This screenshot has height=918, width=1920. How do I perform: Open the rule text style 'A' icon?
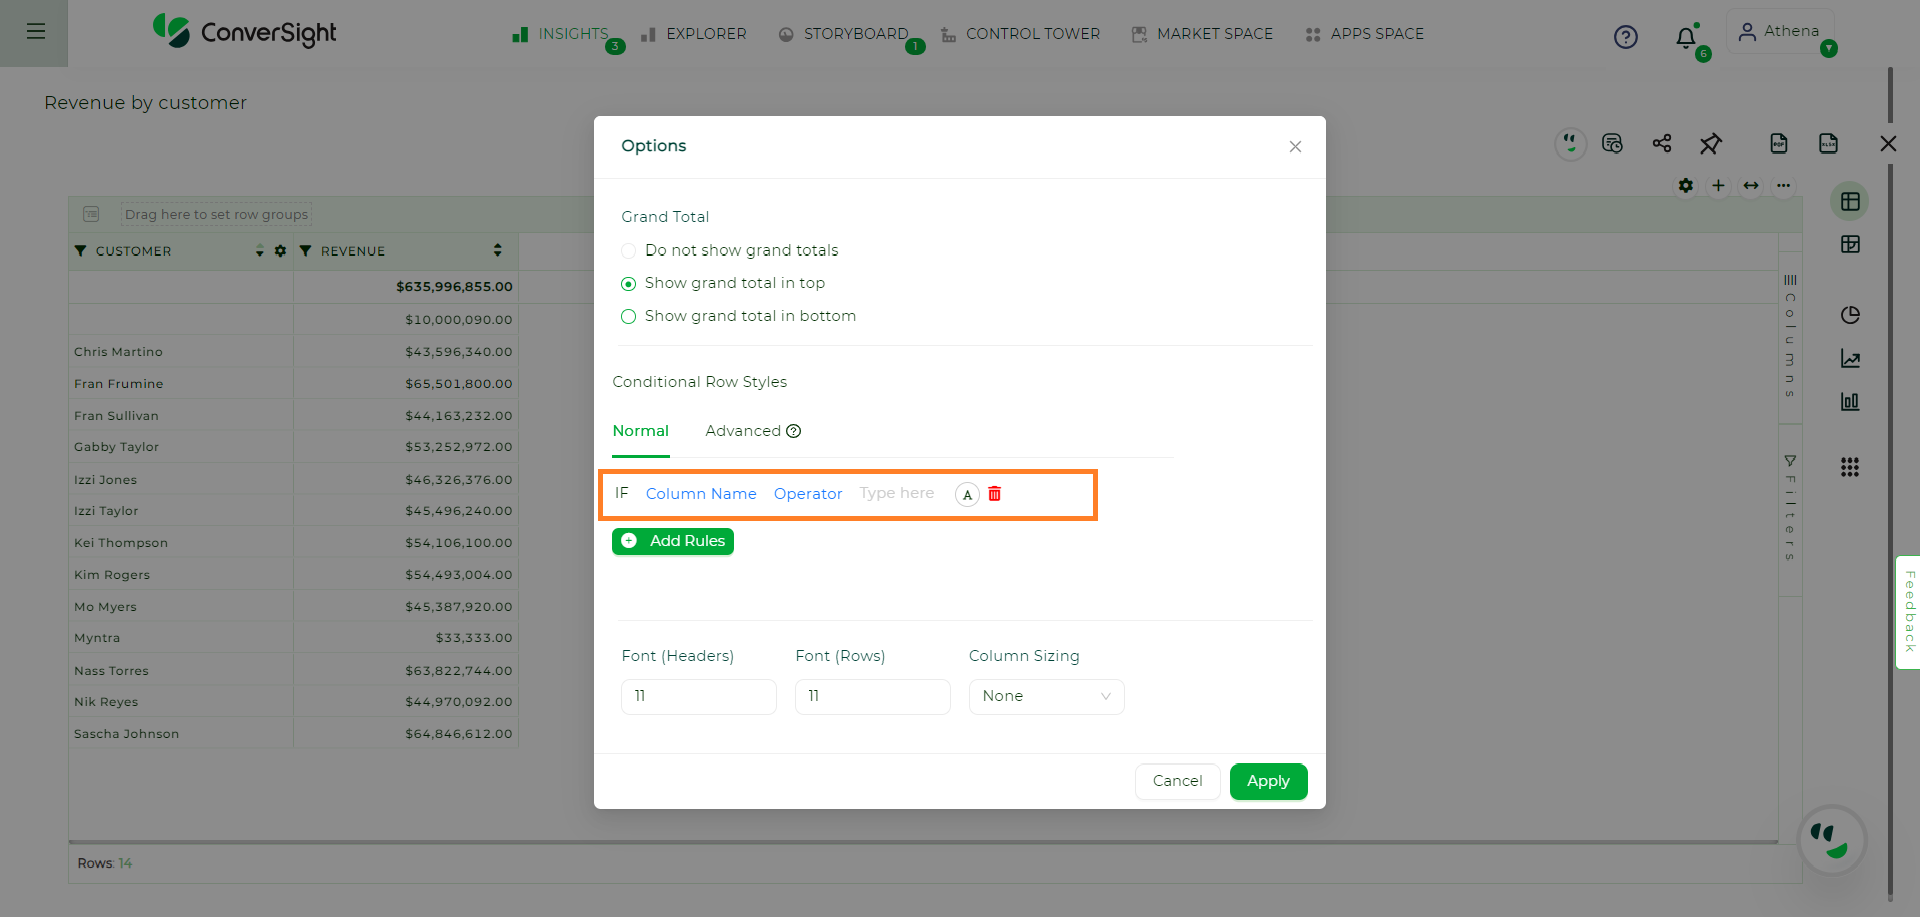pyautogui.click(x=967, y=495)
